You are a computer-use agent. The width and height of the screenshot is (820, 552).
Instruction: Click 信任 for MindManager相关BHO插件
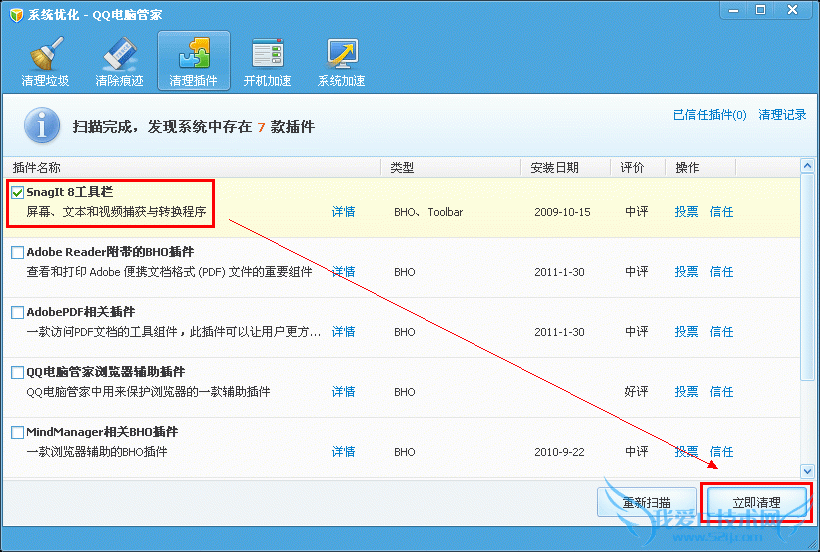[x=721, y=452]
